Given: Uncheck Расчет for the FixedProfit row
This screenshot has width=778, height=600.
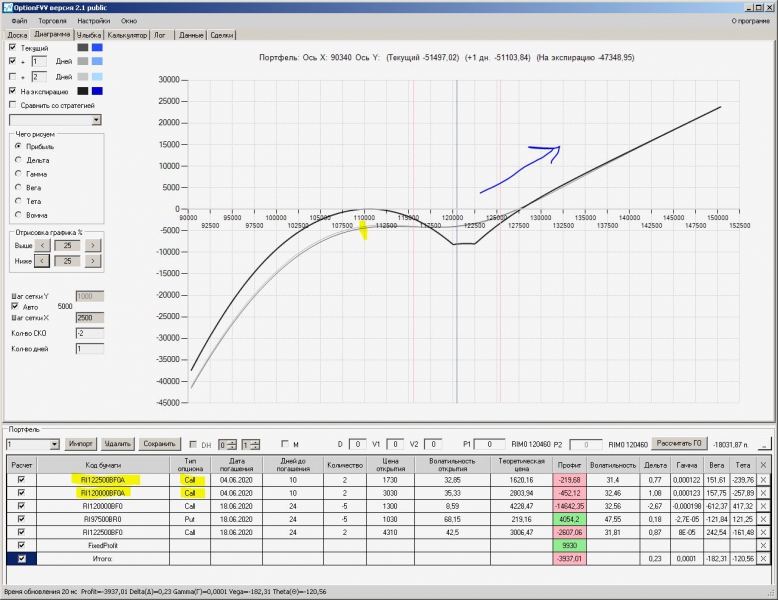Looking at the screenshot, I should pos(21,545).
